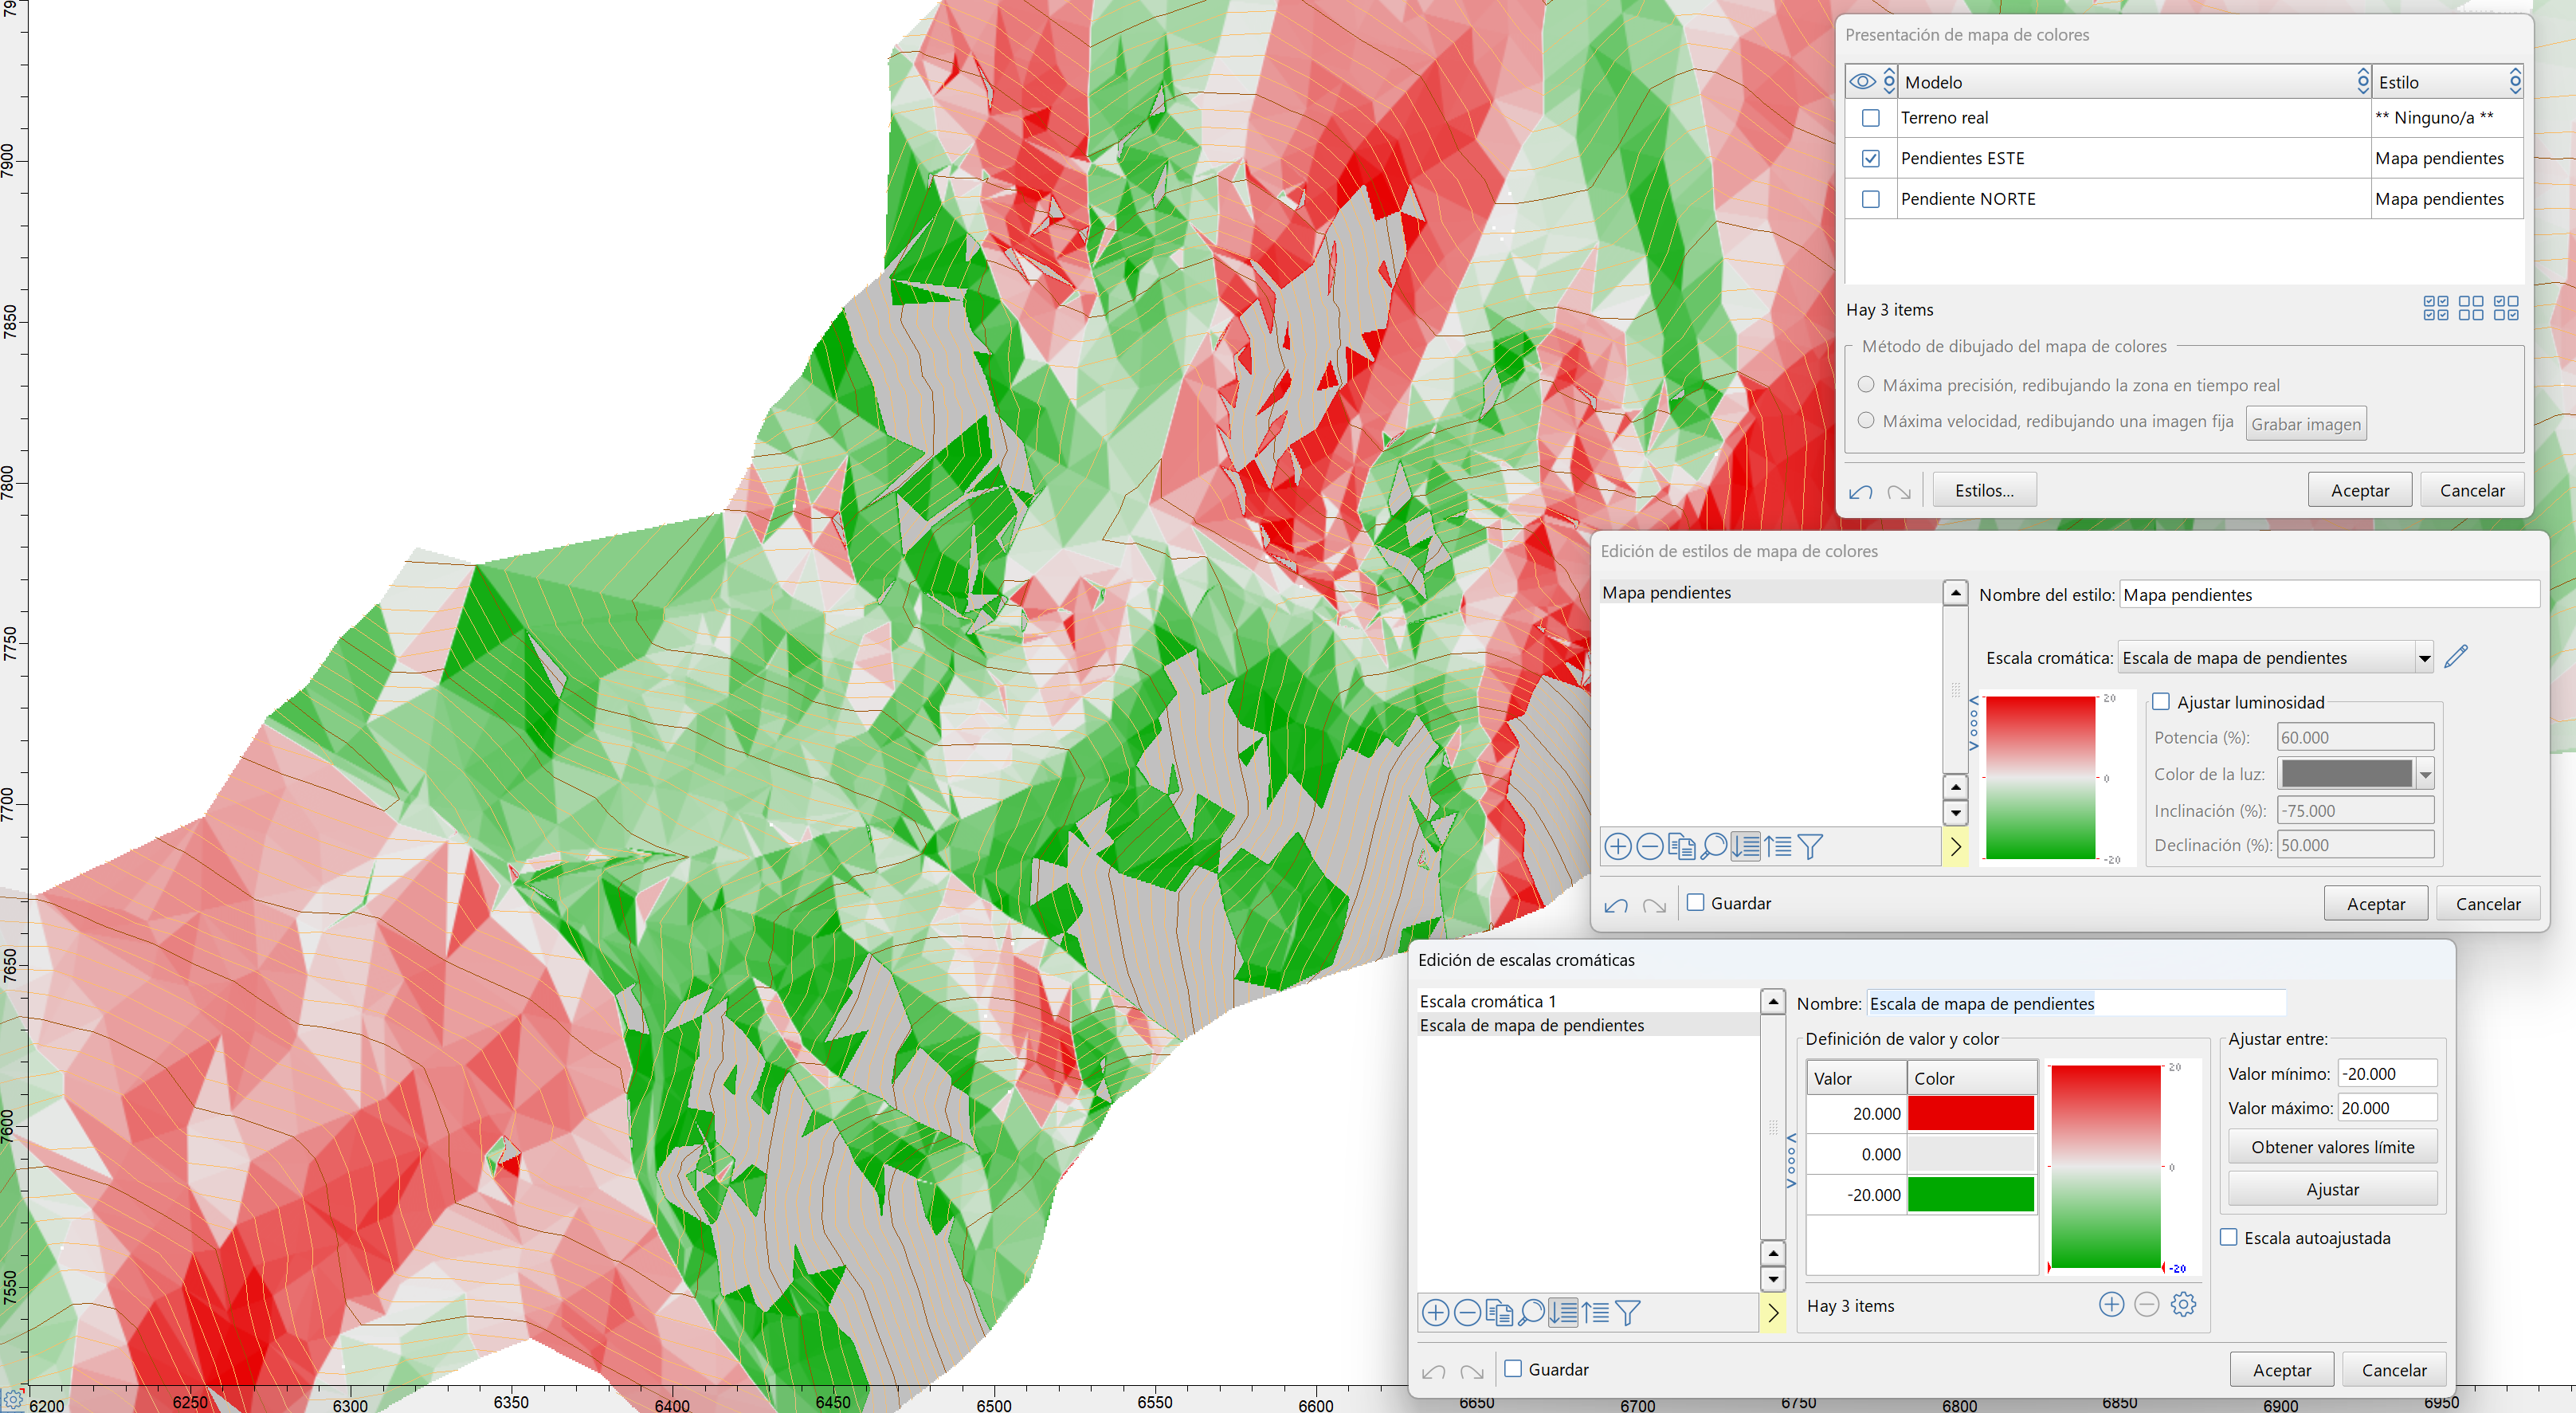Tick the Escala autoajustada checkbox
Viewport: 2576px width, 1413px height.
(2229, 1237)
